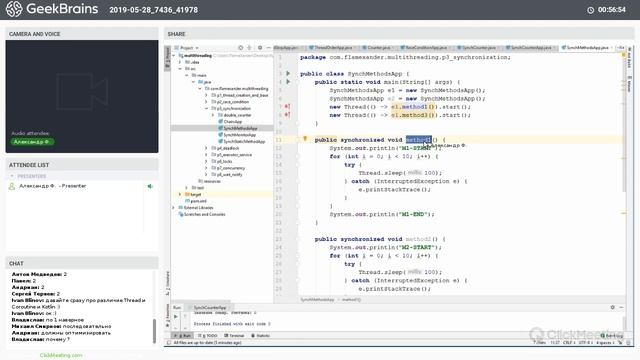The width and height of the screenshot is (640, 360).
Task: Click the video camera placeholder in camera panel
Action: [x=82, y=92]
